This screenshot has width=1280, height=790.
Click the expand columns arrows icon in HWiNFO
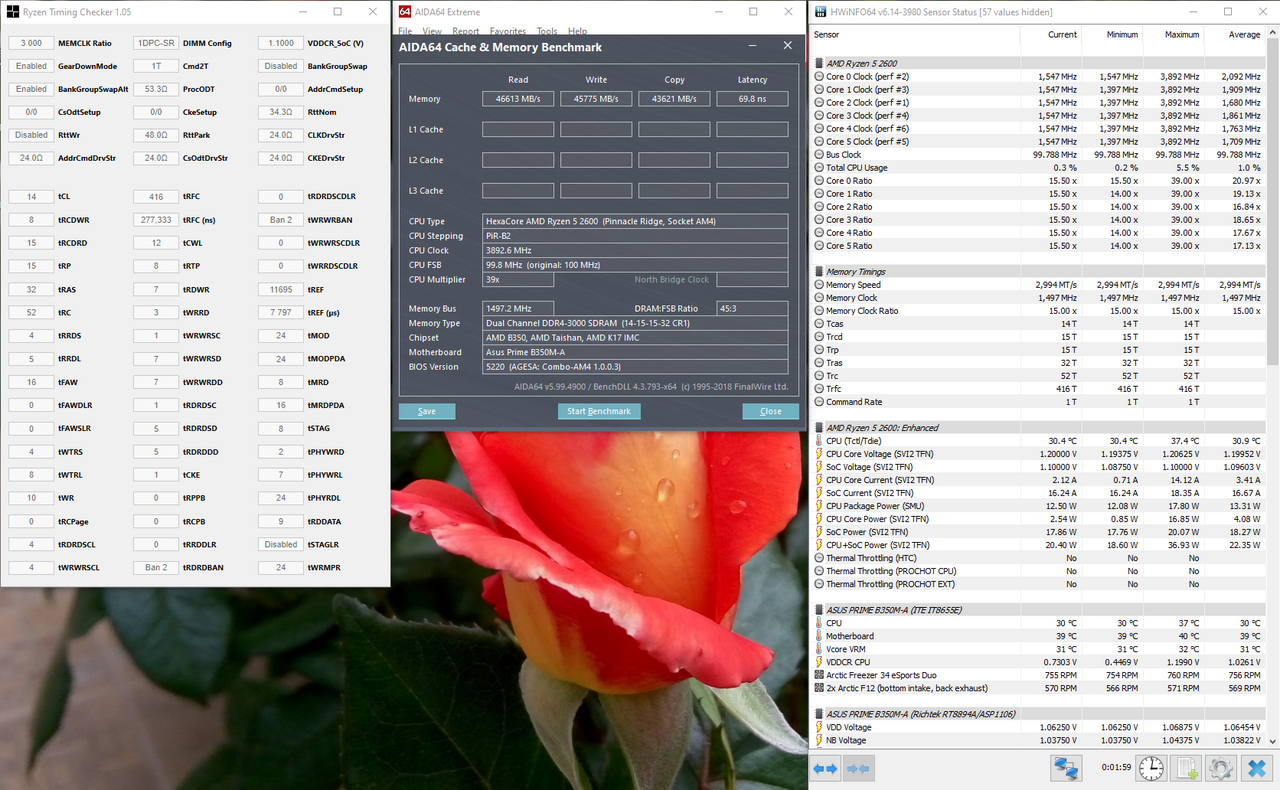pyautogui.click(x=825, y=768)
